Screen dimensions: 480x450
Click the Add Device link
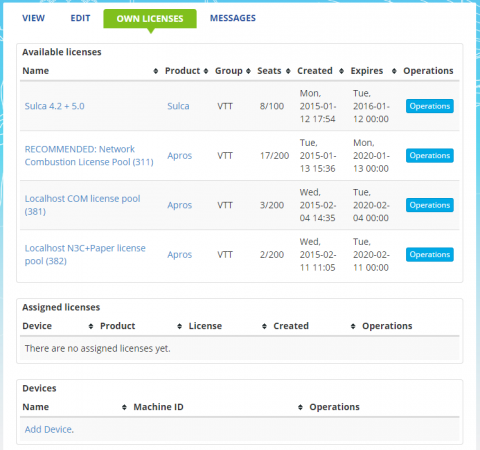coord(49,429)
